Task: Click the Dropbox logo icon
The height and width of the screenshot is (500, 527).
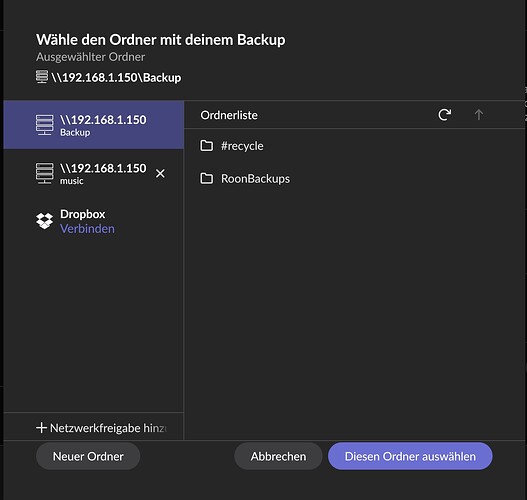Action: (44, 221)
